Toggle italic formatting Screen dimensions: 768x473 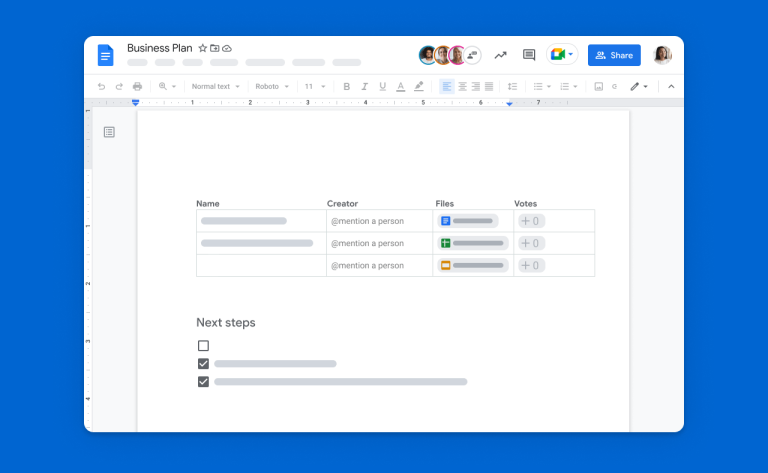[x=364, y=87]
